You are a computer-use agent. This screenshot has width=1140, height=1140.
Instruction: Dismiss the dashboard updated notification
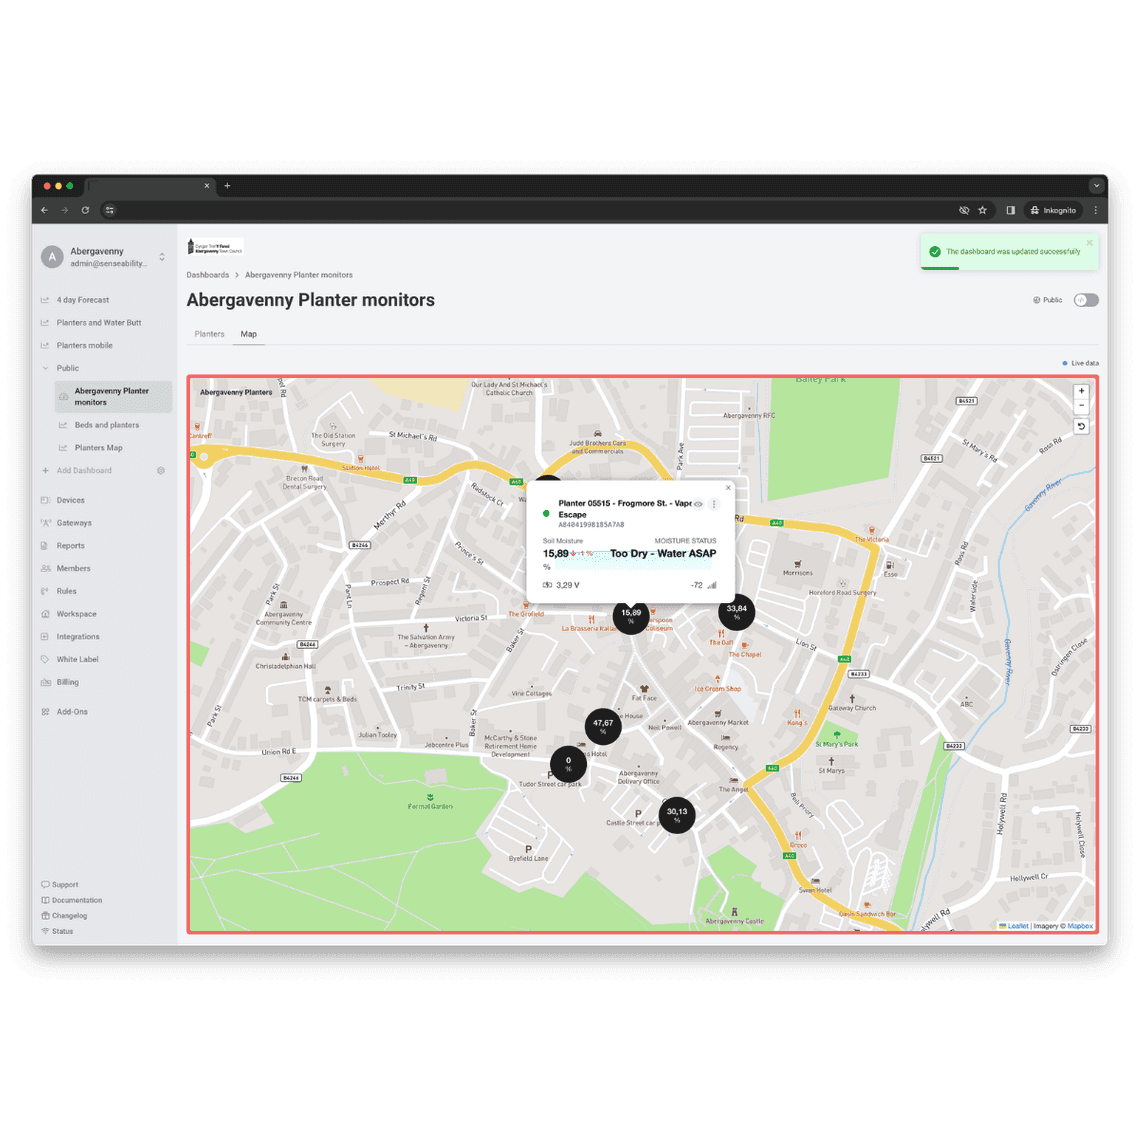tap(1089, 243)
